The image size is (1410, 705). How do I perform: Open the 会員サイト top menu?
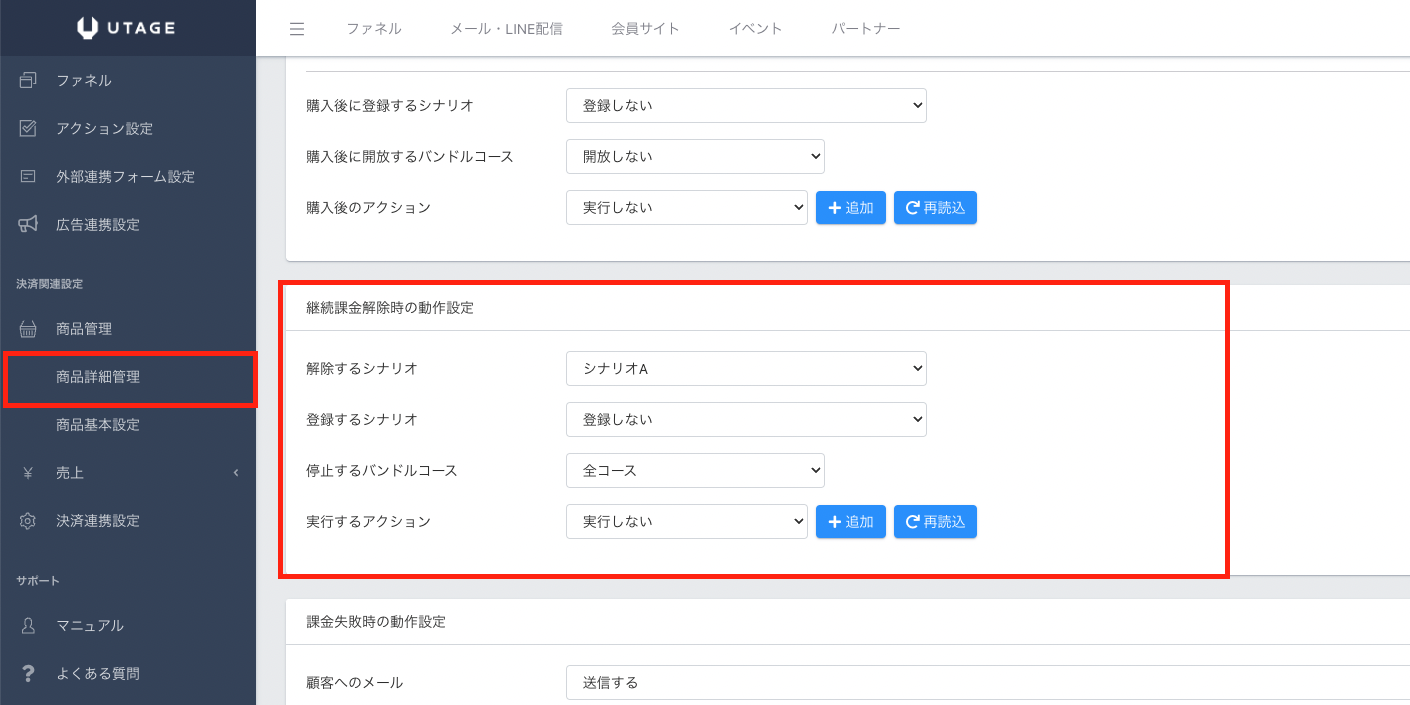(x=645, y=29)
